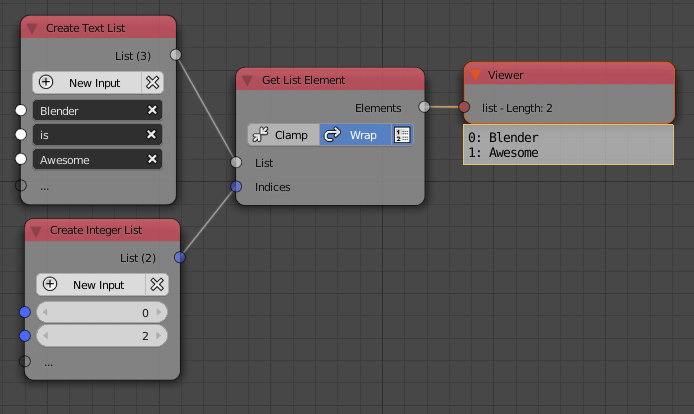Collapse the Create Text List node
The height and width of the screenshot is (414, 694).
(x=32, y=29)
